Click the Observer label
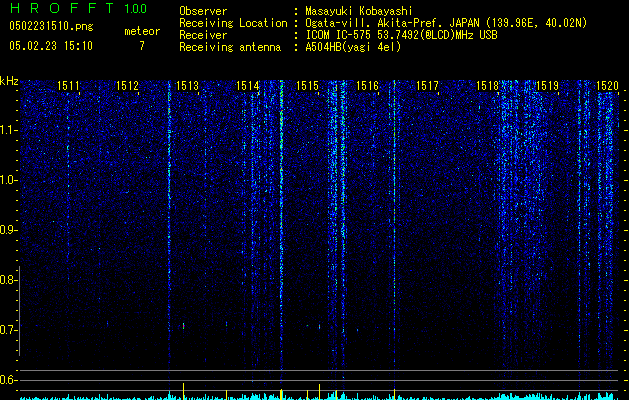 [203, 11]
